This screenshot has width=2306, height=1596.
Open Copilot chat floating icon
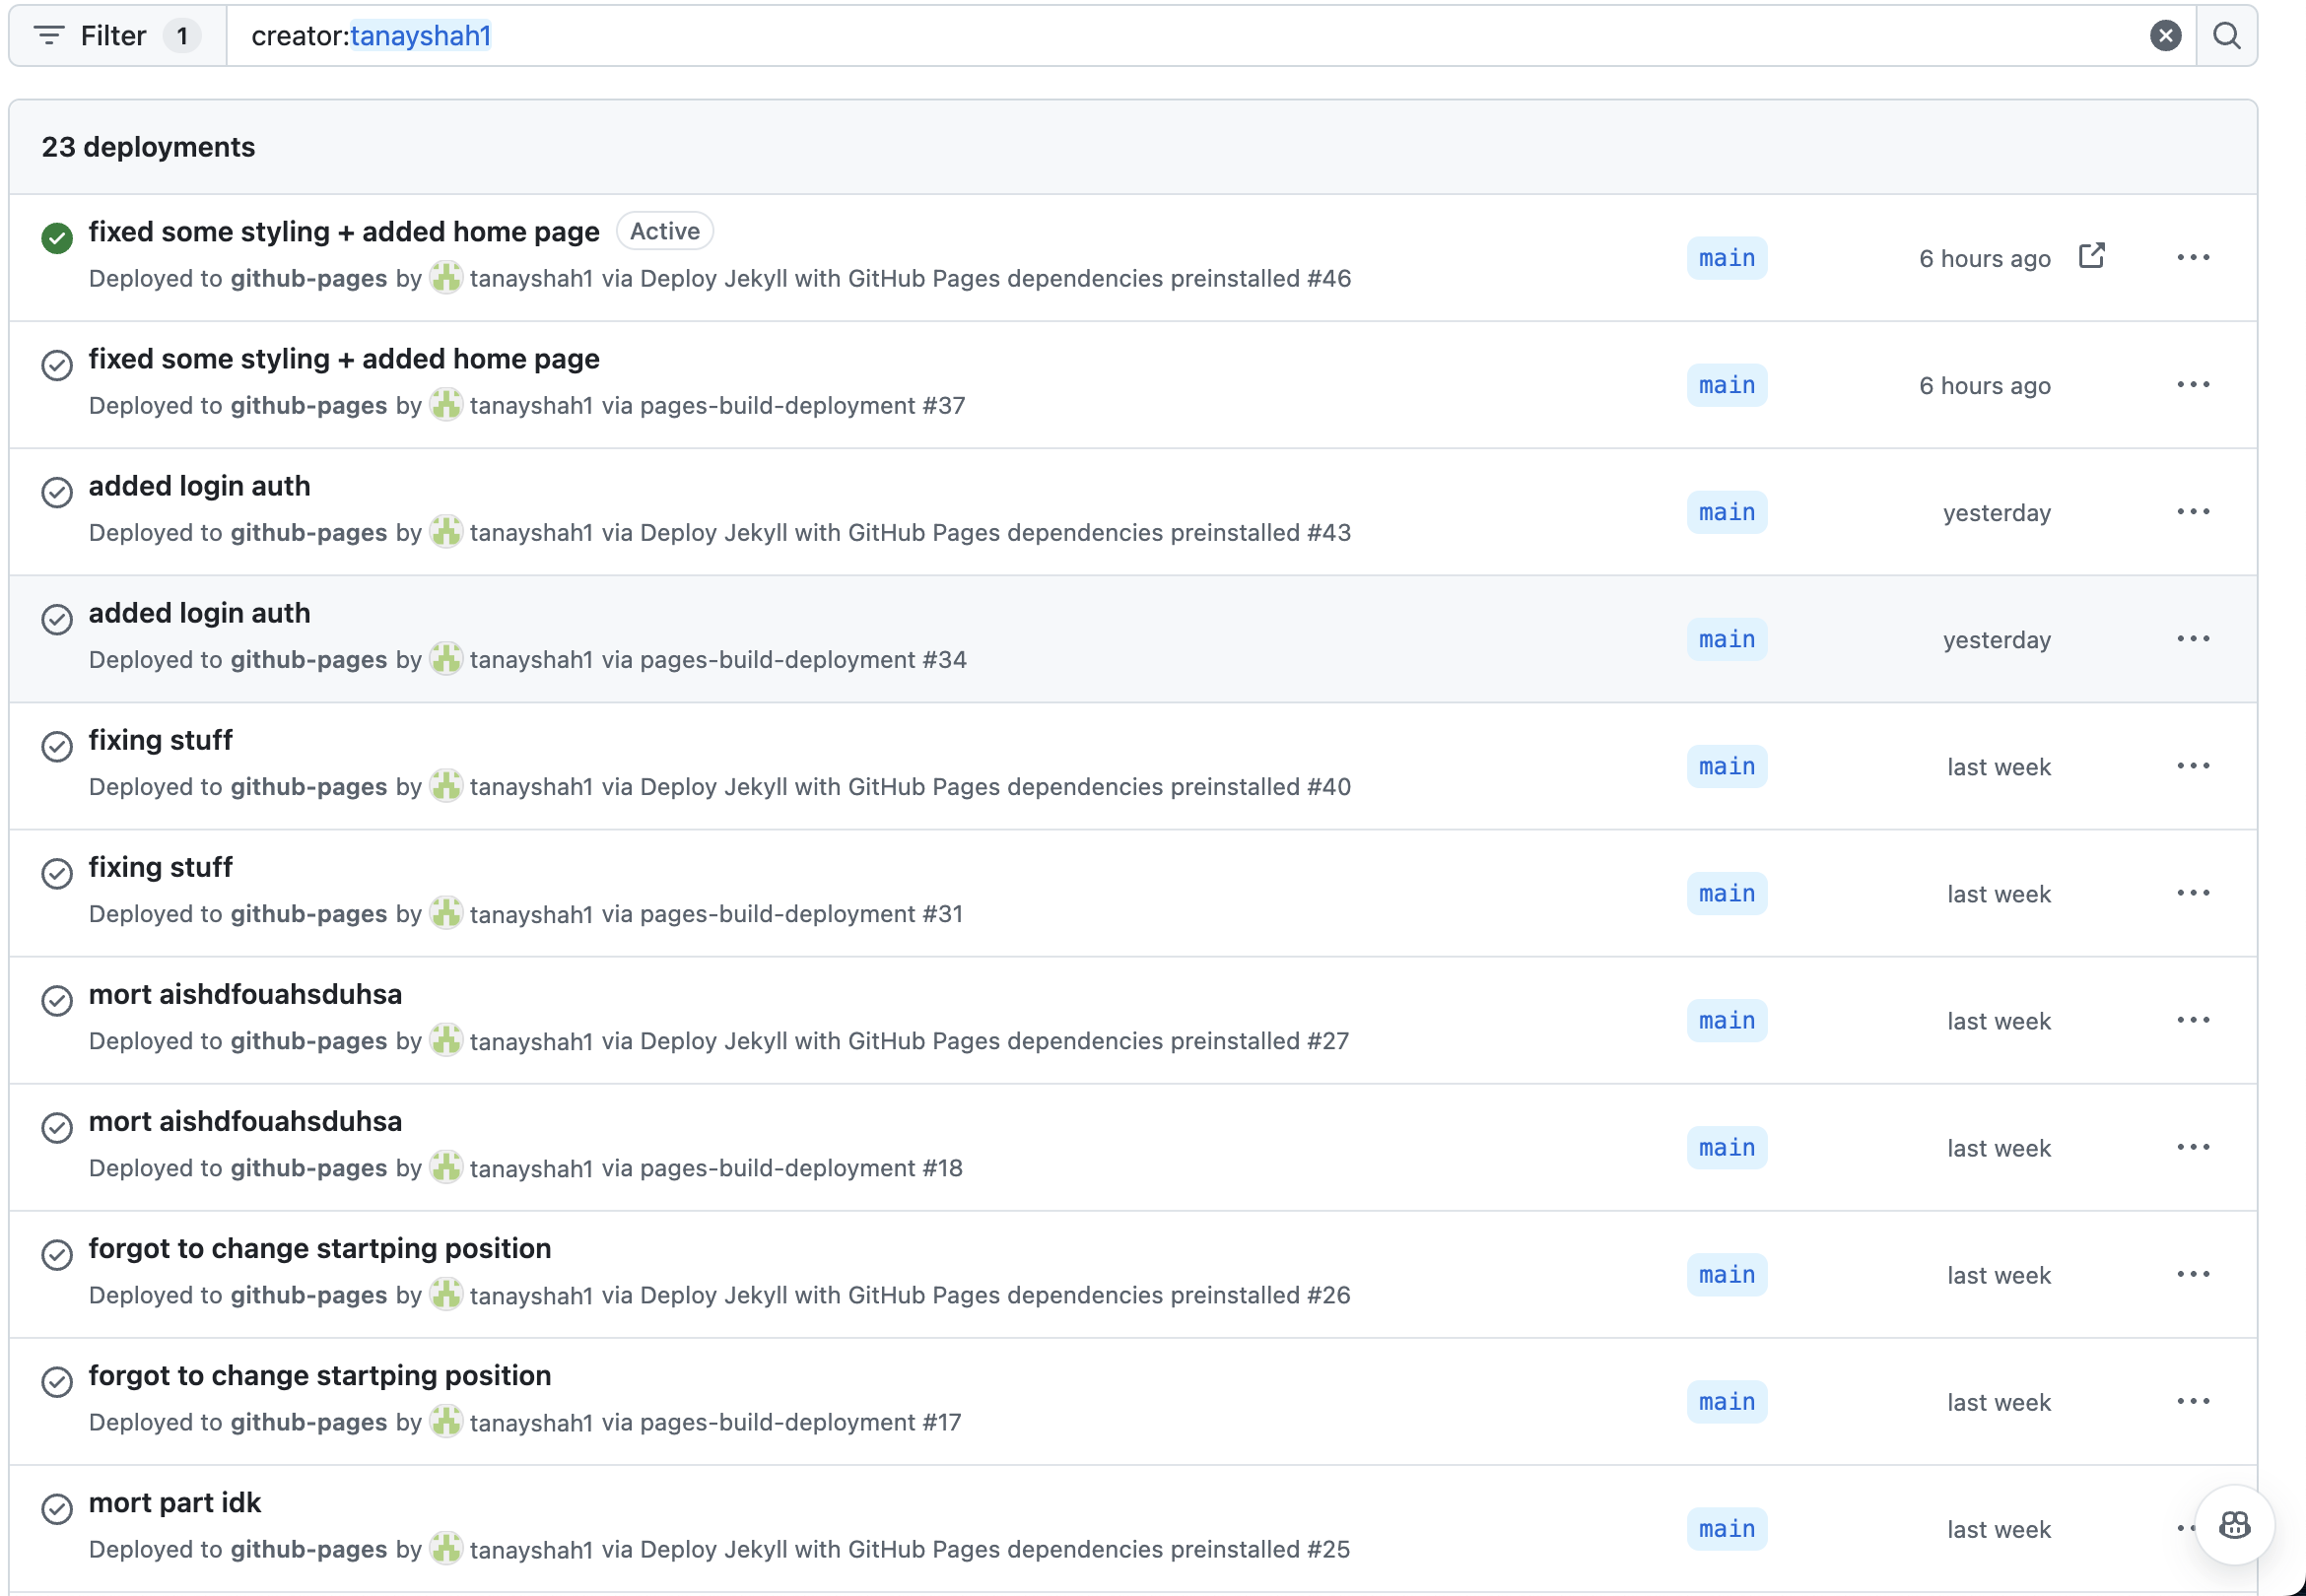coord(2234,1525)
